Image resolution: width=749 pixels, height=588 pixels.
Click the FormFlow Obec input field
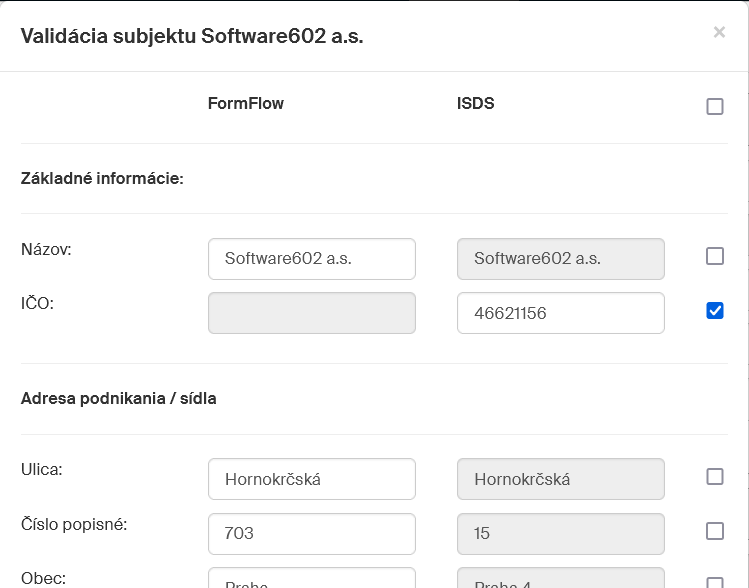click(312, 579)
